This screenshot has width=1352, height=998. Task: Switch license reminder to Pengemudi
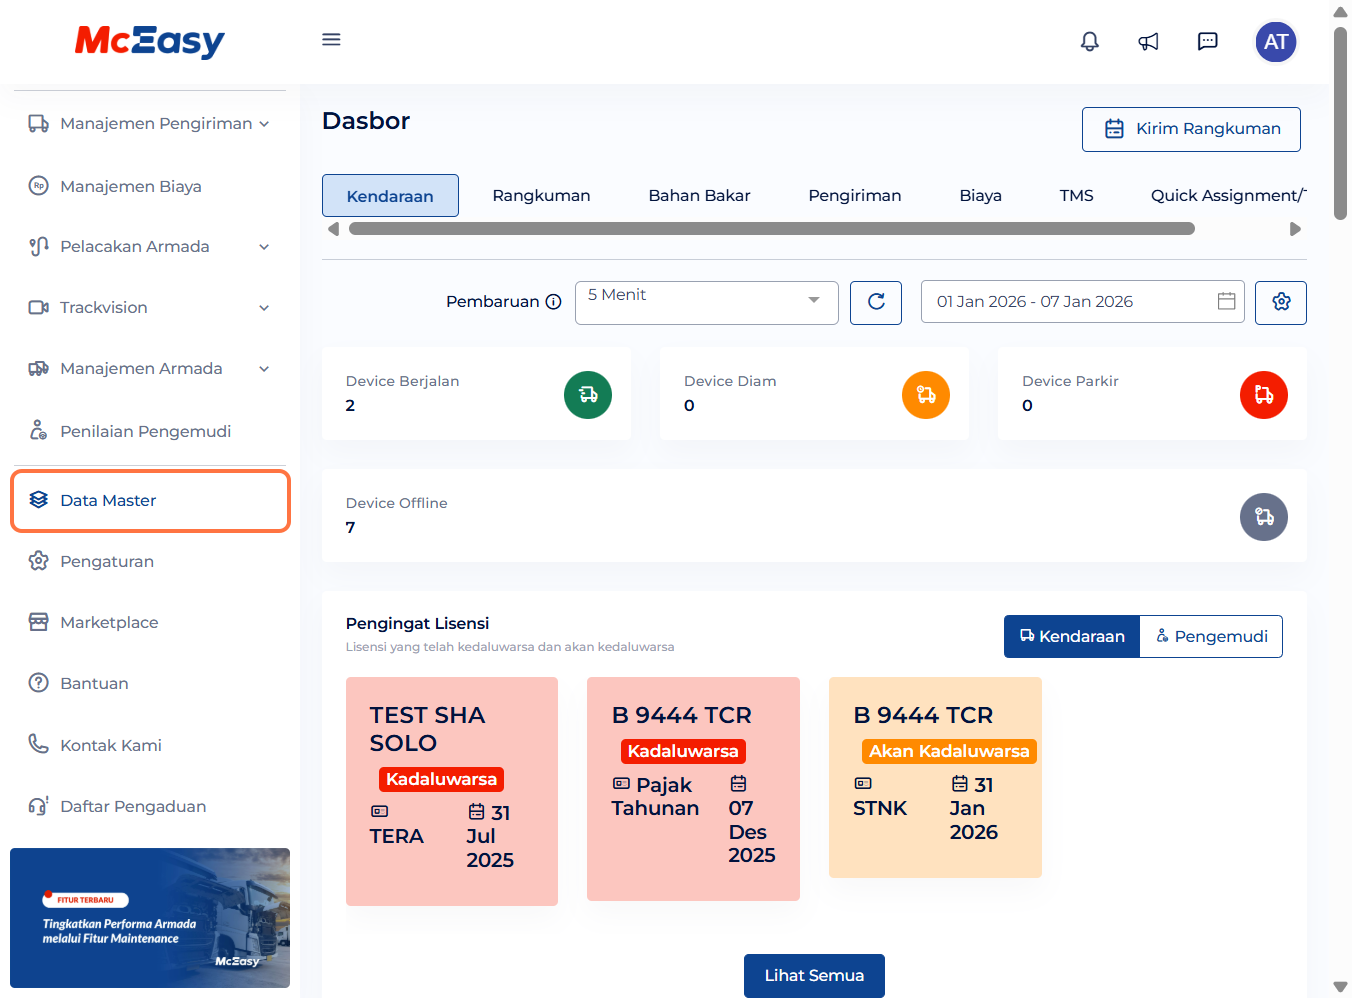point(1211,637)
